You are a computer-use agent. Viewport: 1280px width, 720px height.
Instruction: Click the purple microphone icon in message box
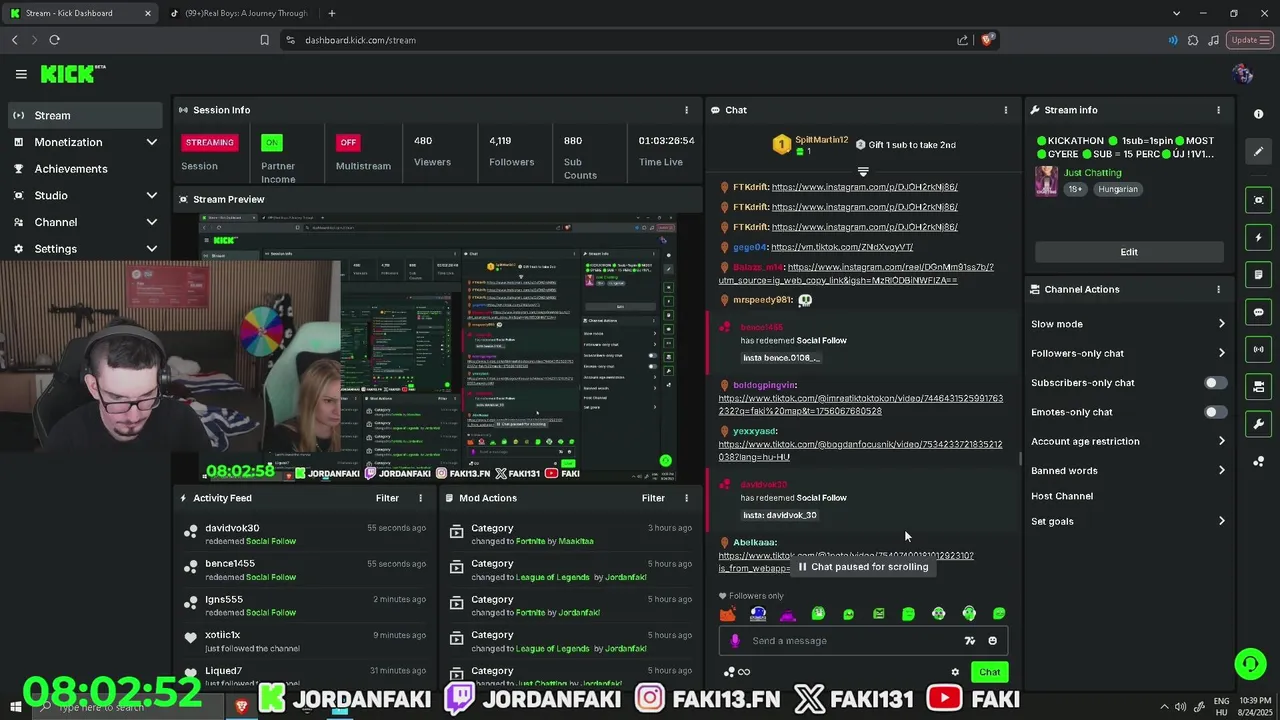pos(735,641)
